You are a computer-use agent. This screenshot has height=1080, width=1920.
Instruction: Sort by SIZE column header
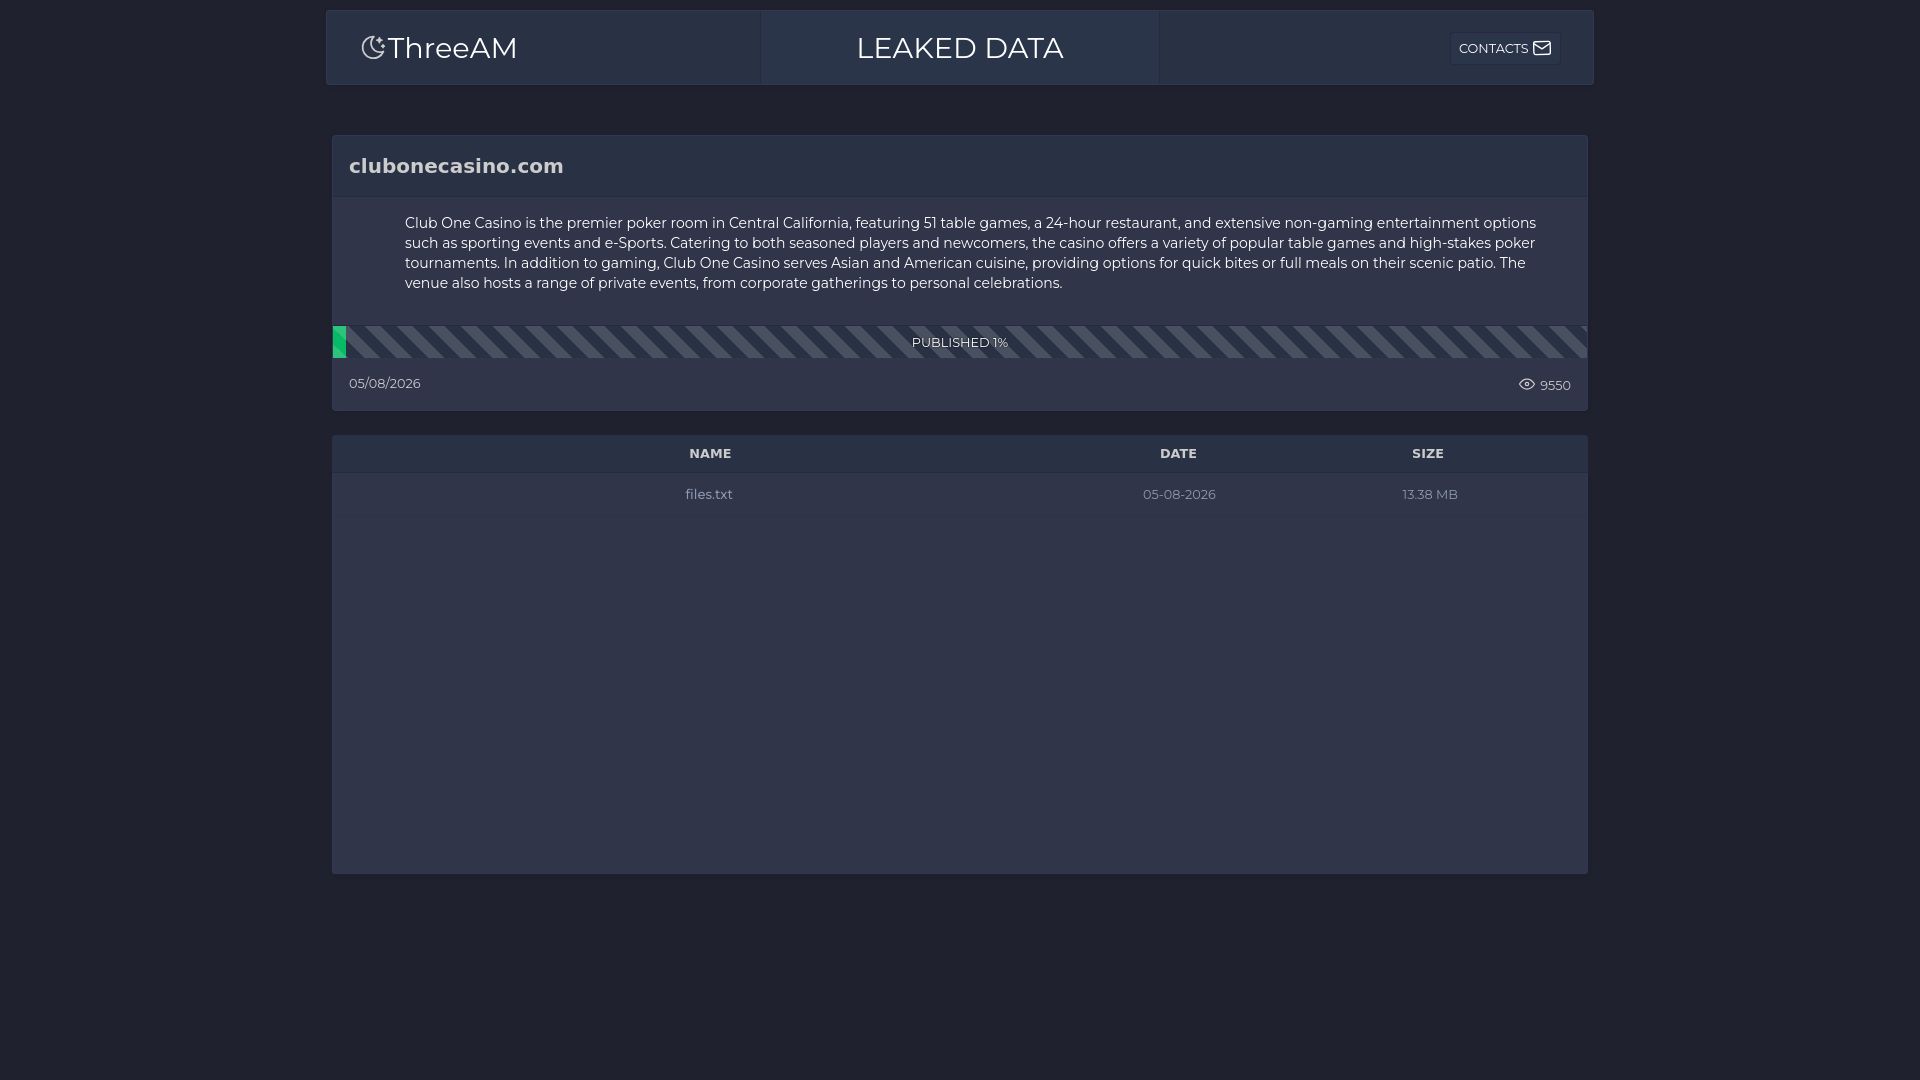click(1428, 454)
